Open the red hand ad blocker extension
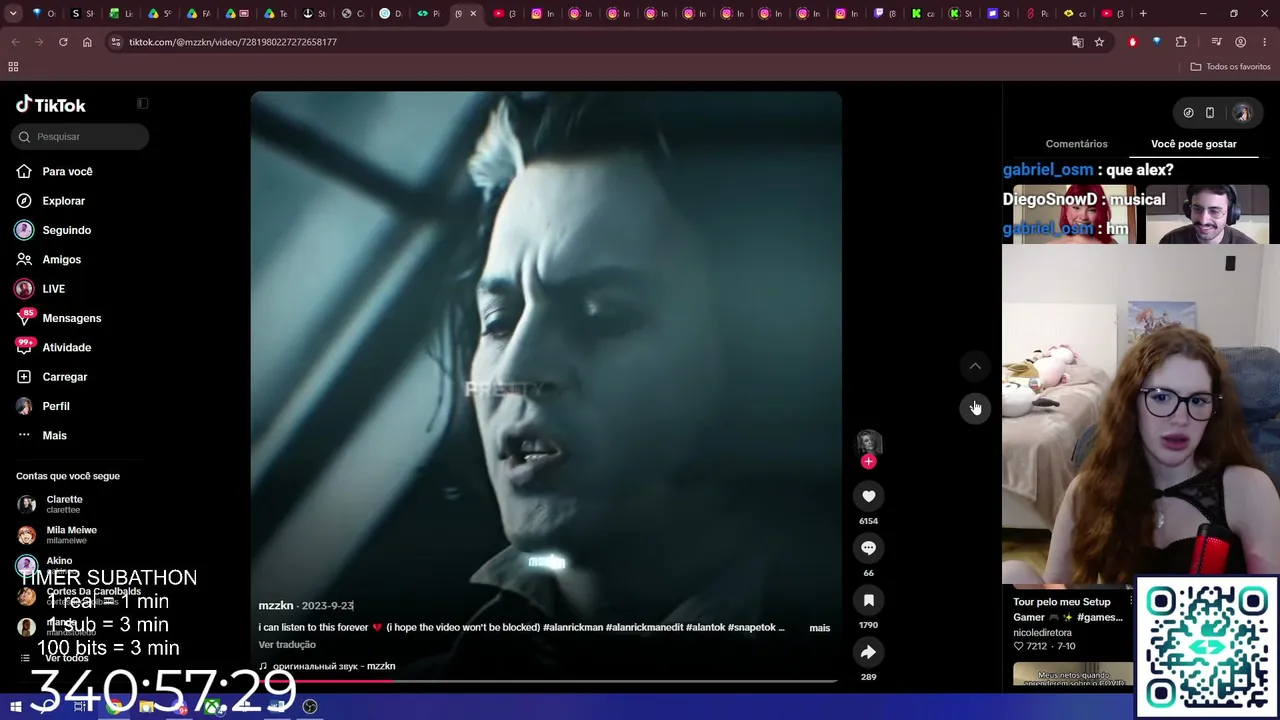1280x720 pixels. tap(1133, 42)
